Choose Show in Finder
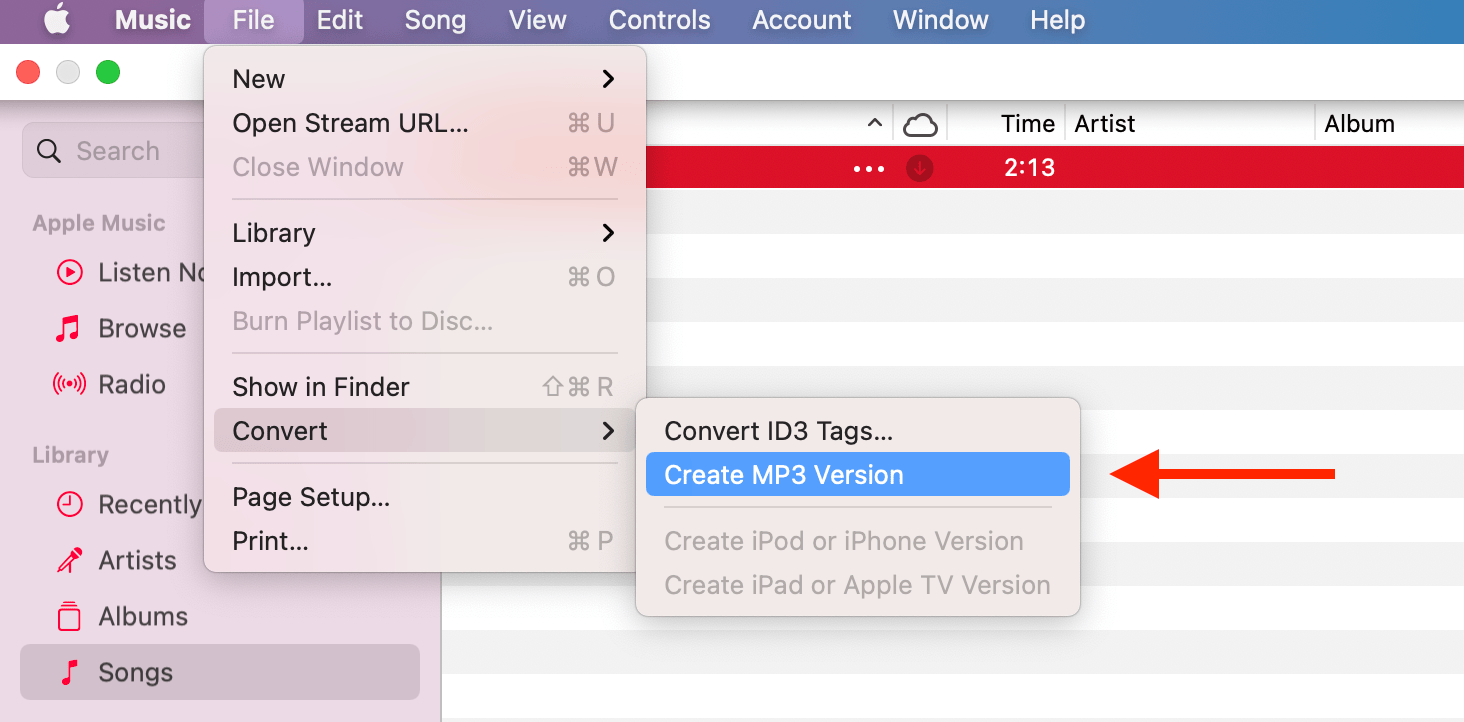The image size is (1464, 722). (320, 387)
